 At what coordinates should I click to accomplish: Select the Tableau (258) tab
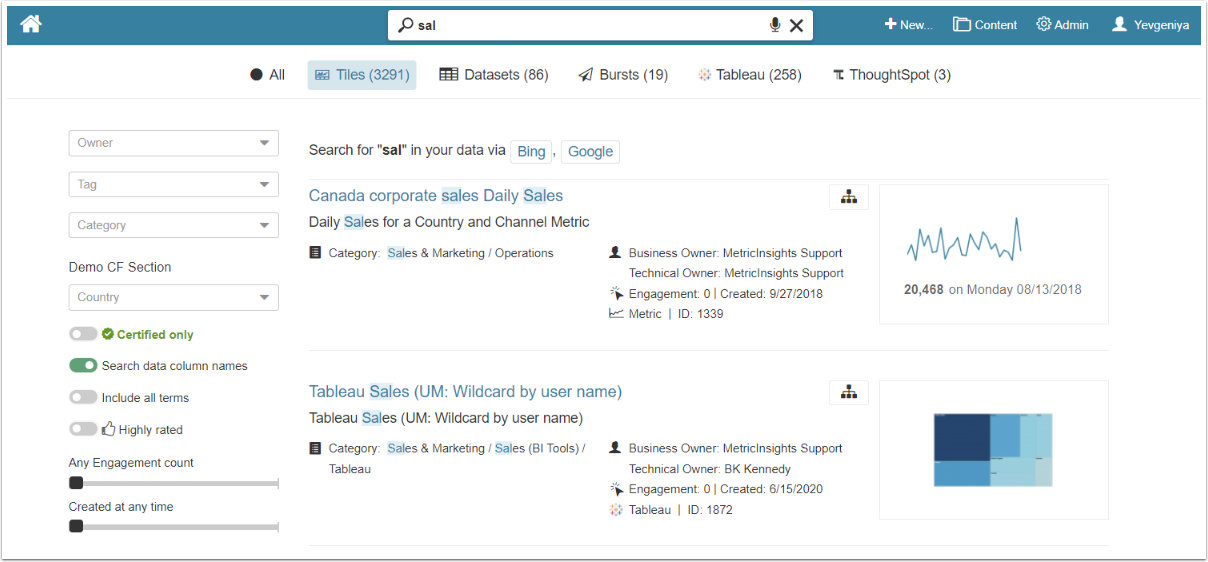pos(749,75)
